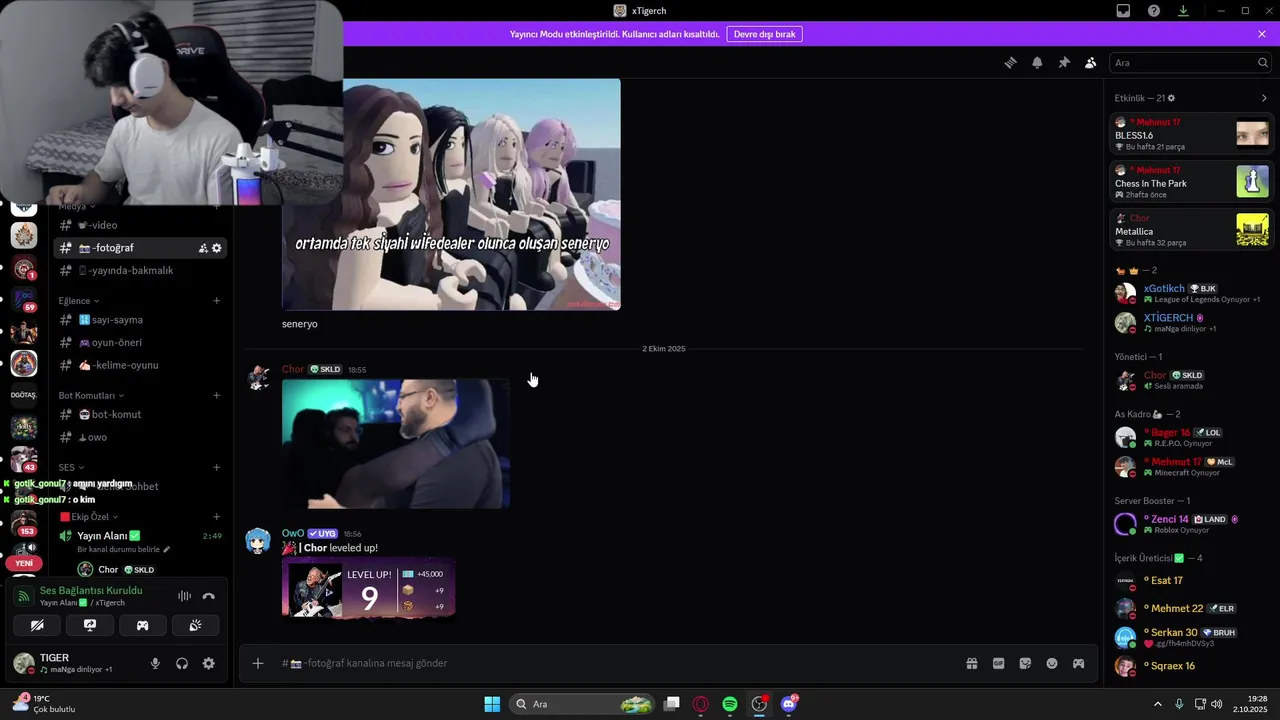Focus the Ara search field in Discord

[1191, 62]
